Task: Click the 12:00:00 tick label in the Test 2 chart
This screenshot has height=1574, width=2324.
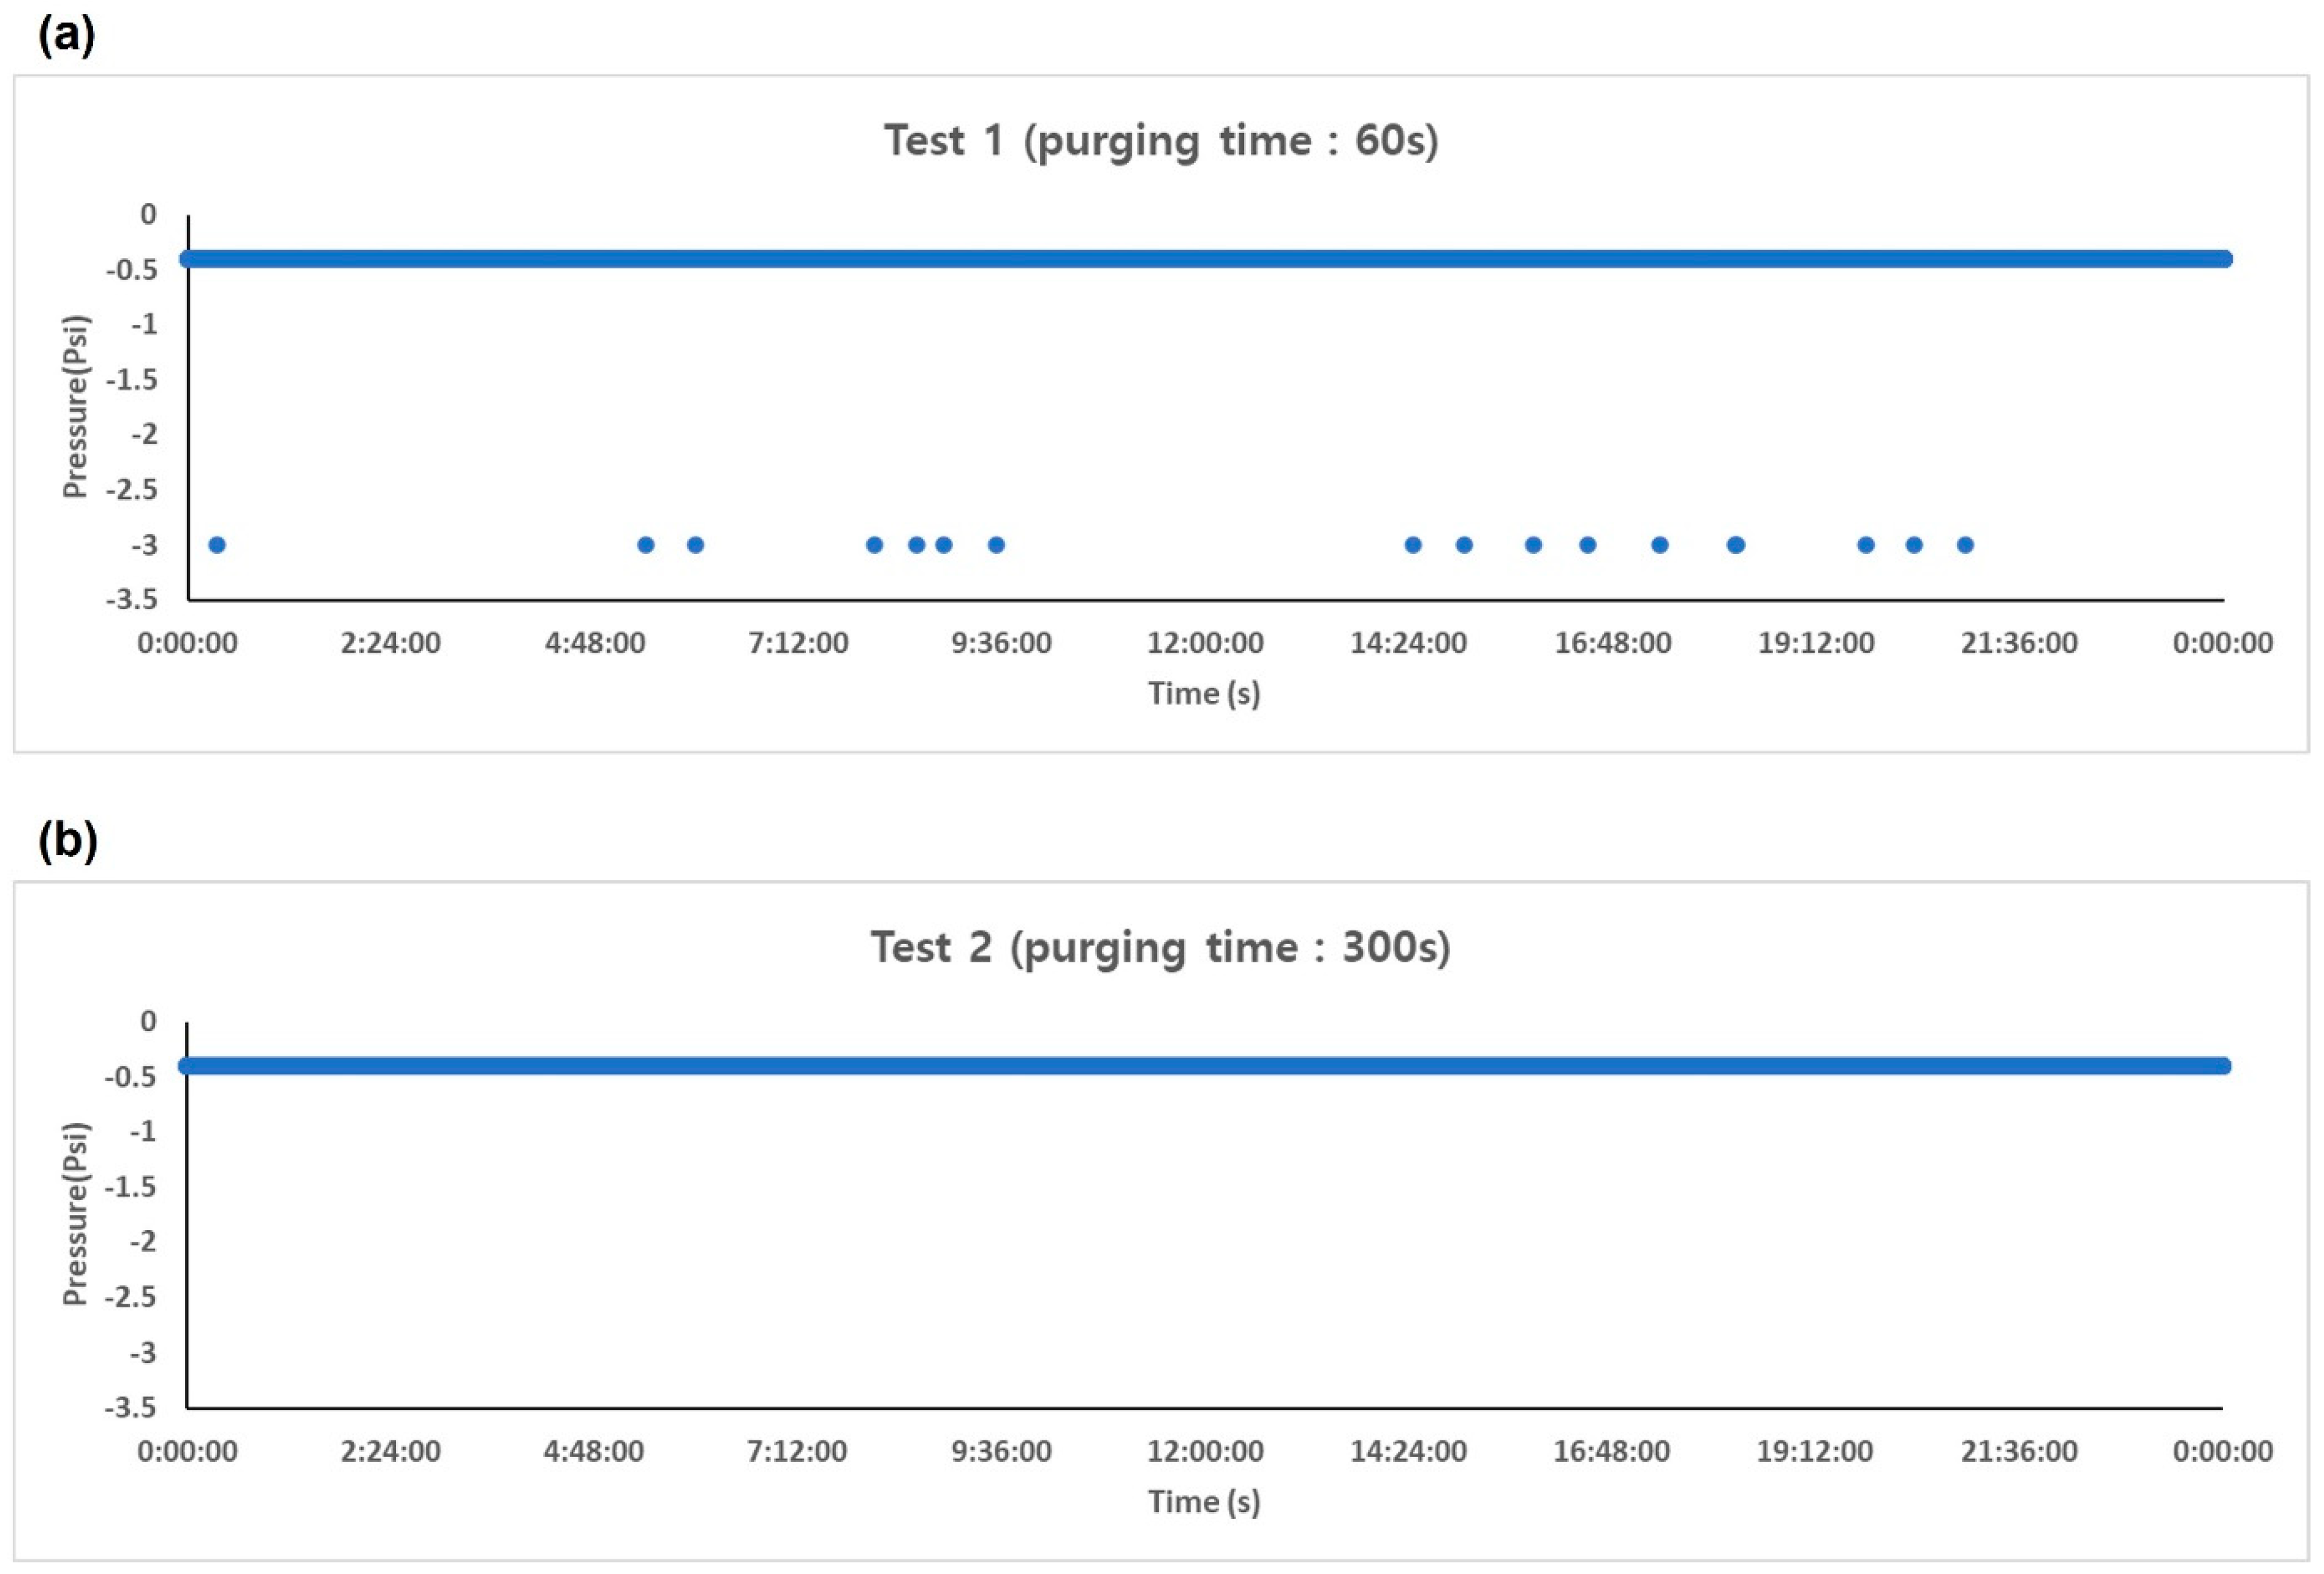Action: tap(1205, 1451)
